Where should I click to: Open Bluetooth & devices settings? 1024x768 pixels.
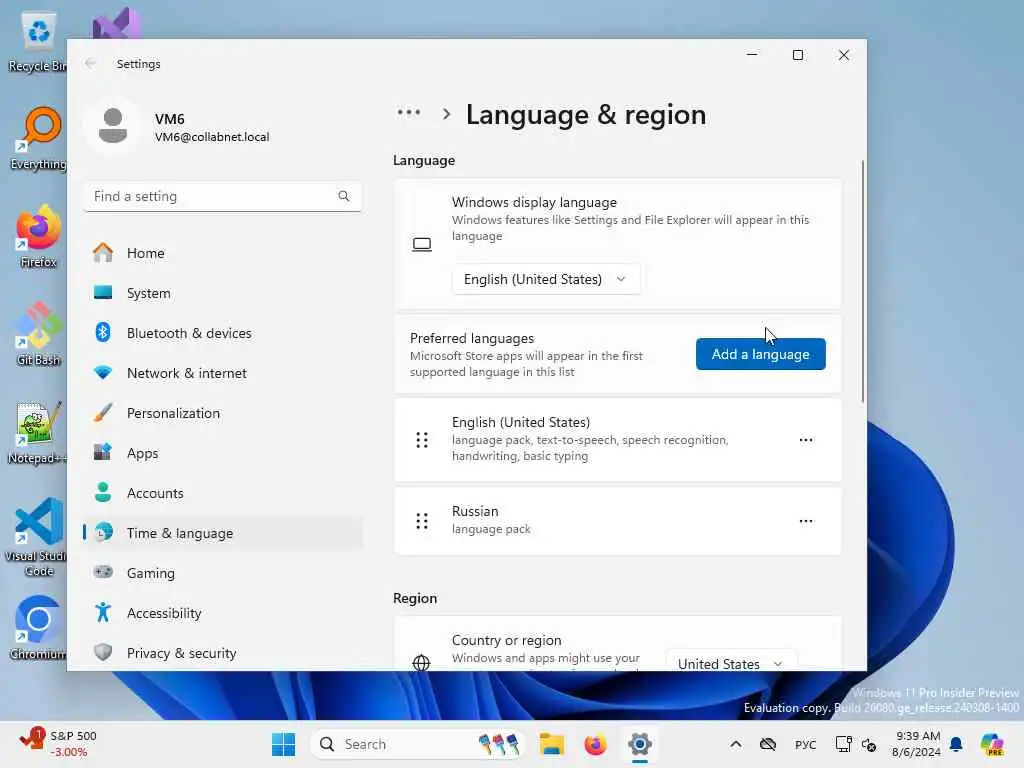(223, 332)
